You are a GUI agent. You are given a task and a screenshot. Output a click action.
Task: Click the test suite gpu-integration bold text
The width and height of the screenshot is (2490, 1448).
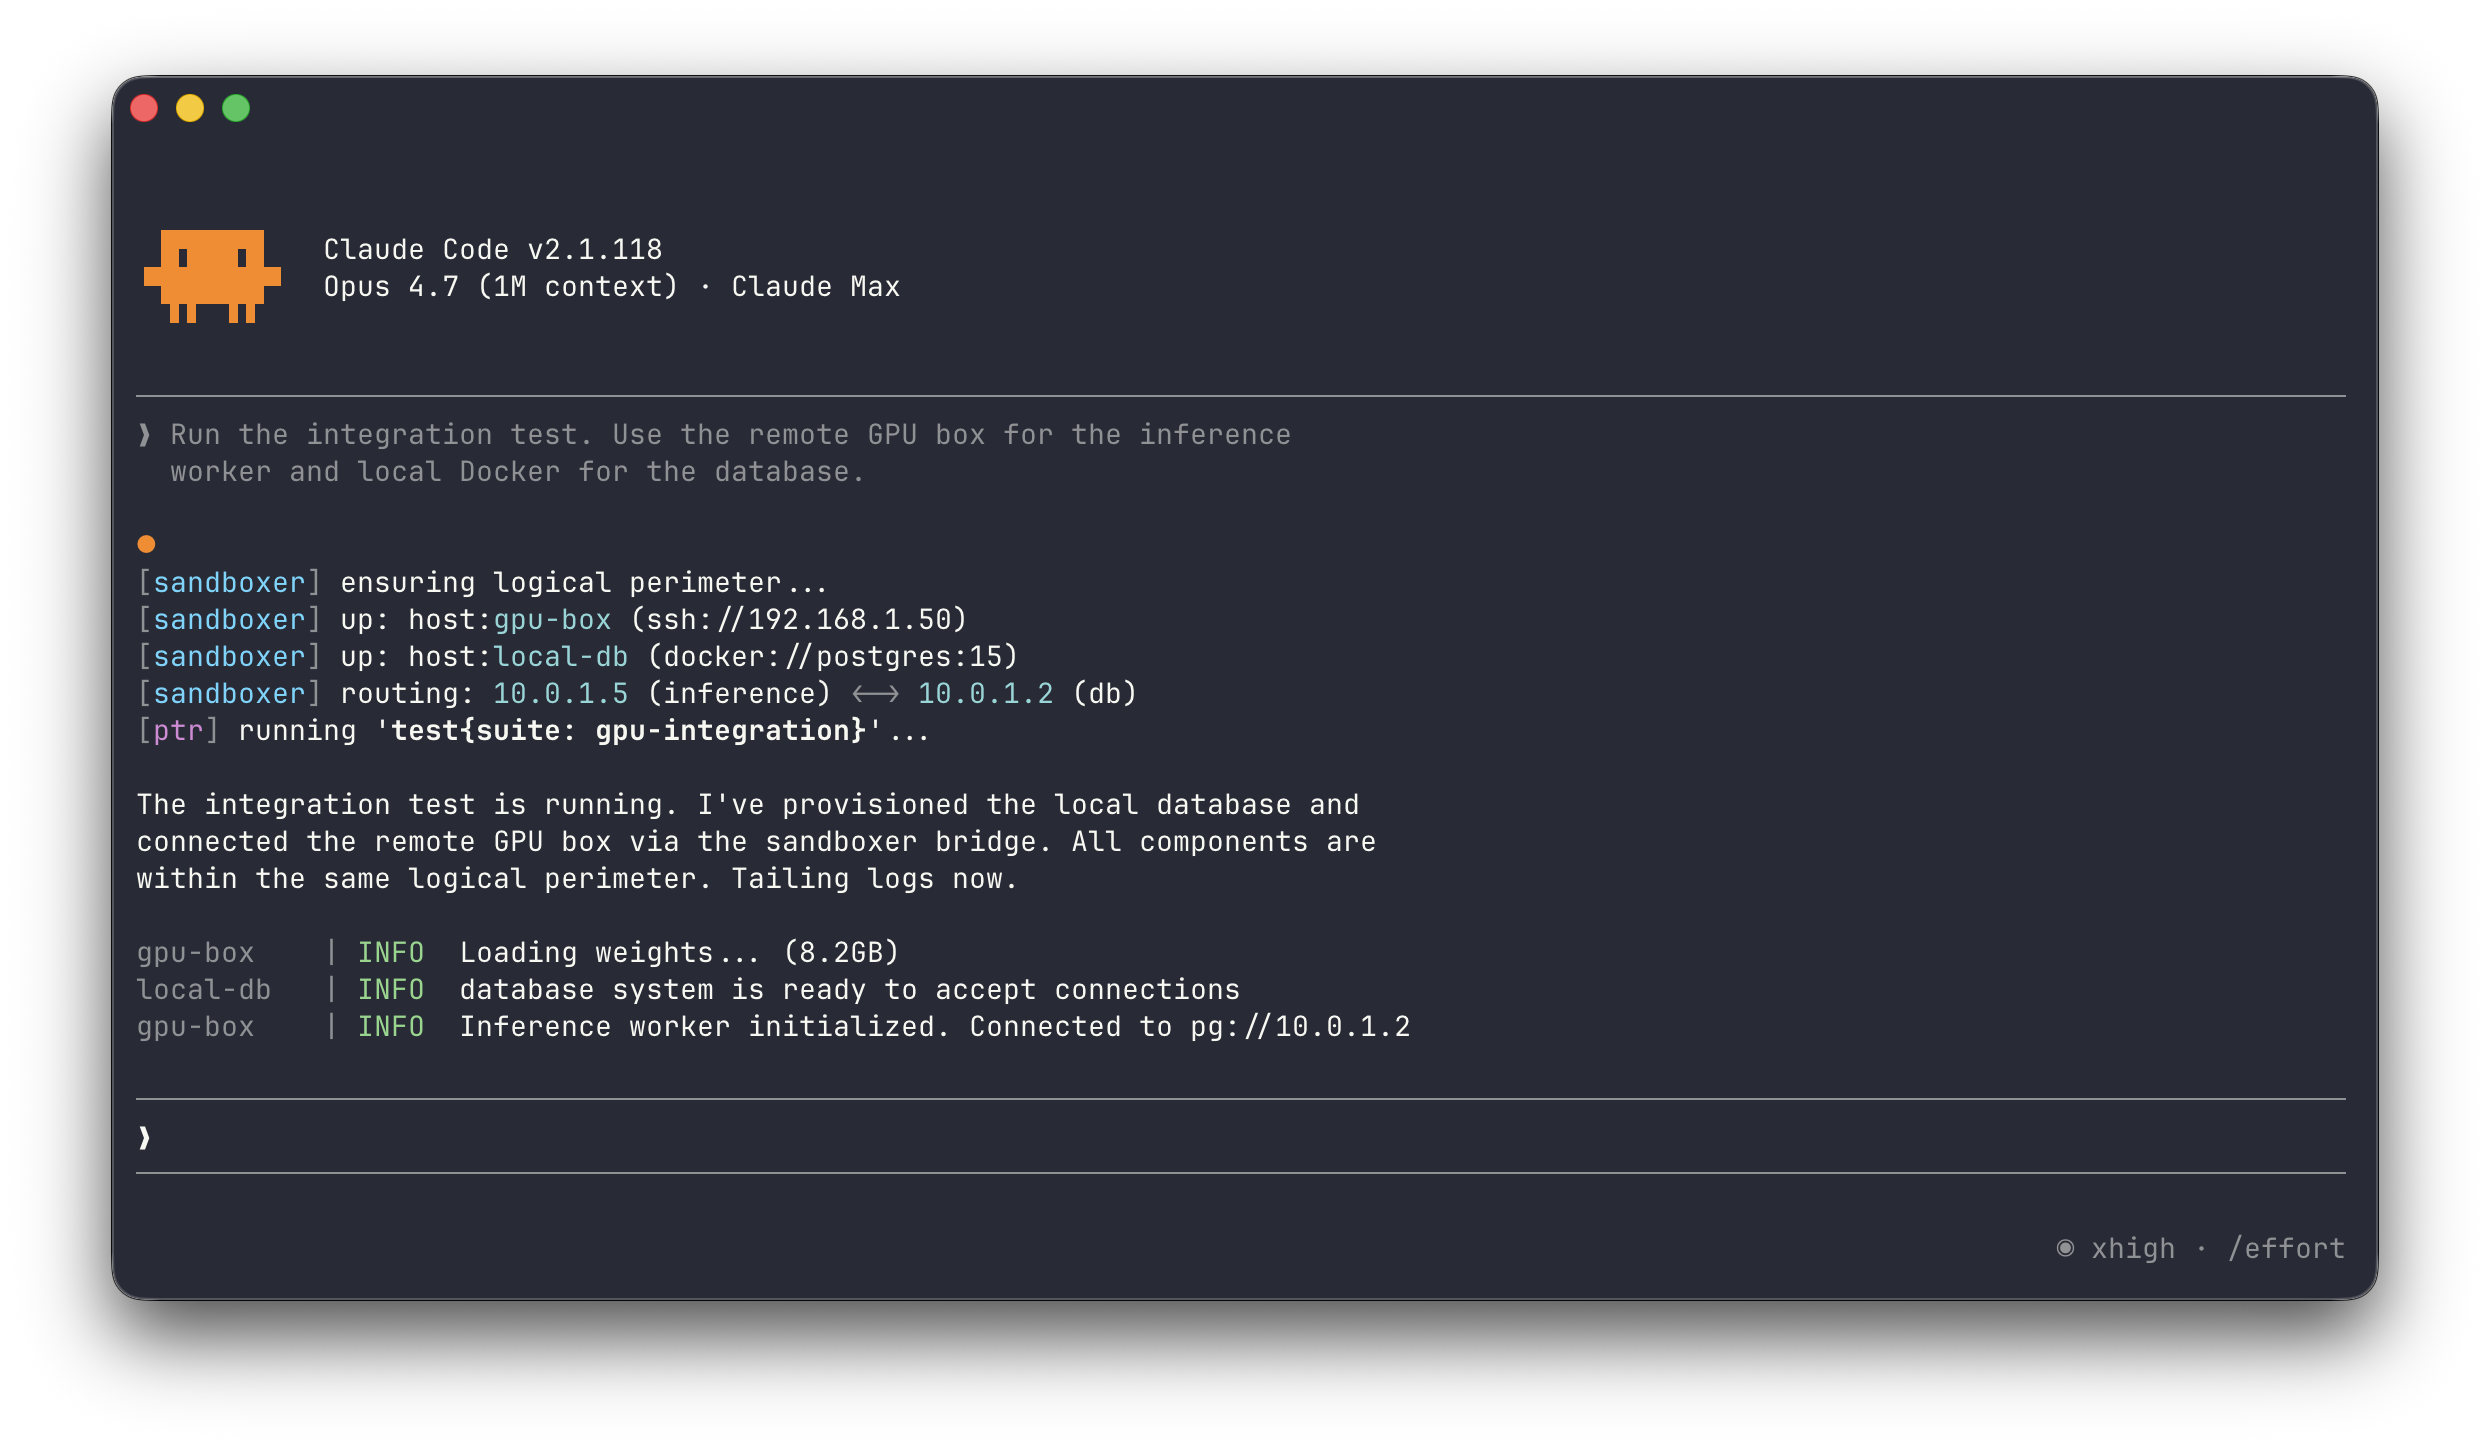(x=629, y=731)
